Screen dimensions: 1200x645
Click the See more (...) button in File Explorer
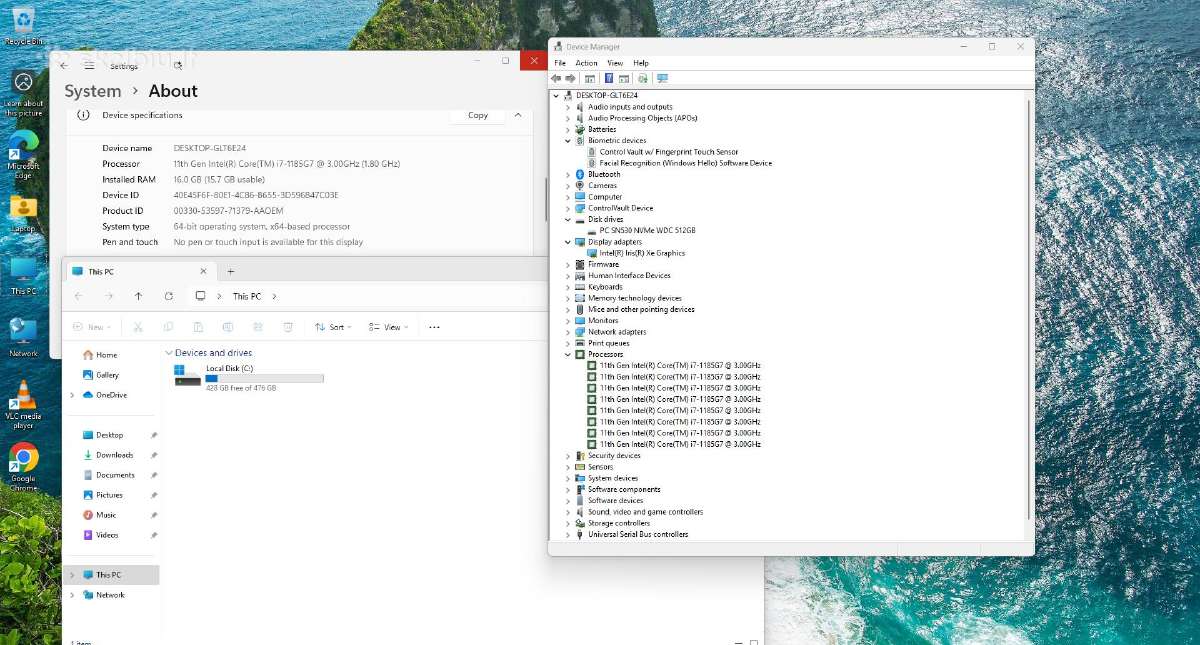[x=434, y=327]
